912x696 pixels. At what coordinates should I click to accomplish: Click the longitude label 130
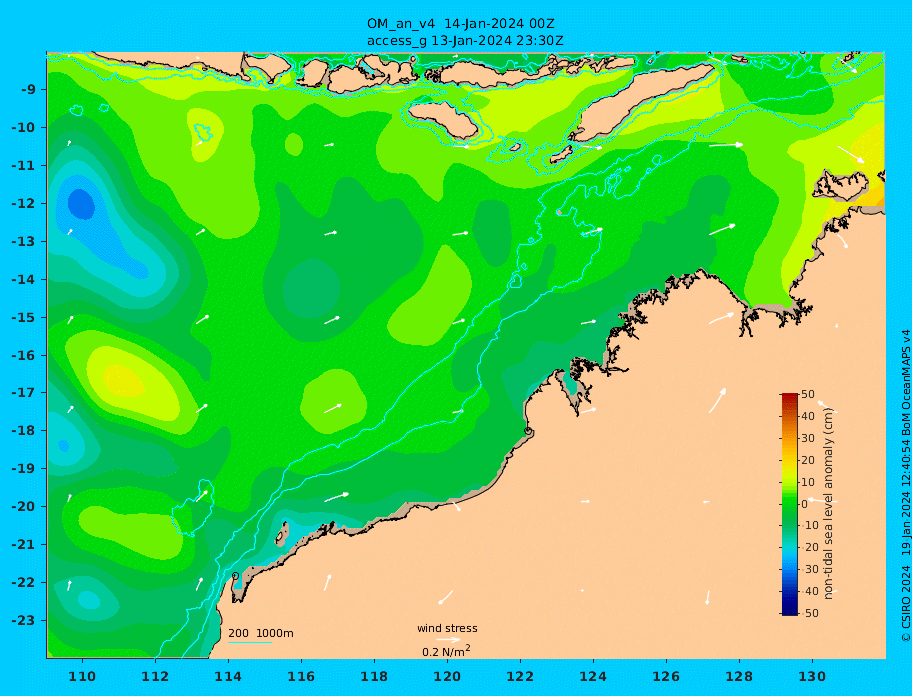(x=812, y=676)
